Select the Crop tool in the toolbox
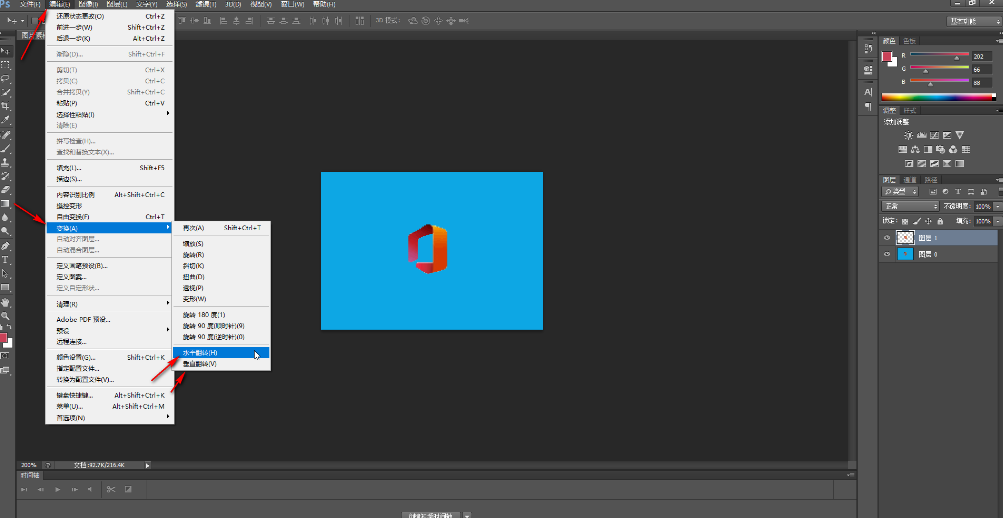This screenshot has width=1003, height=518. 6,105
